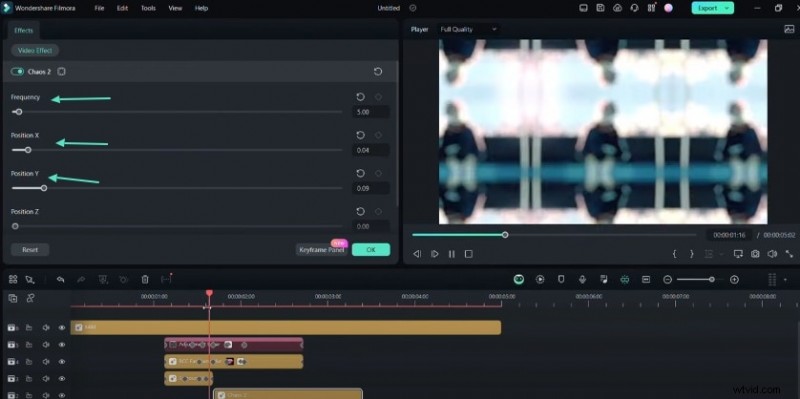Open the timeline layout grid icon

[13, 279]
